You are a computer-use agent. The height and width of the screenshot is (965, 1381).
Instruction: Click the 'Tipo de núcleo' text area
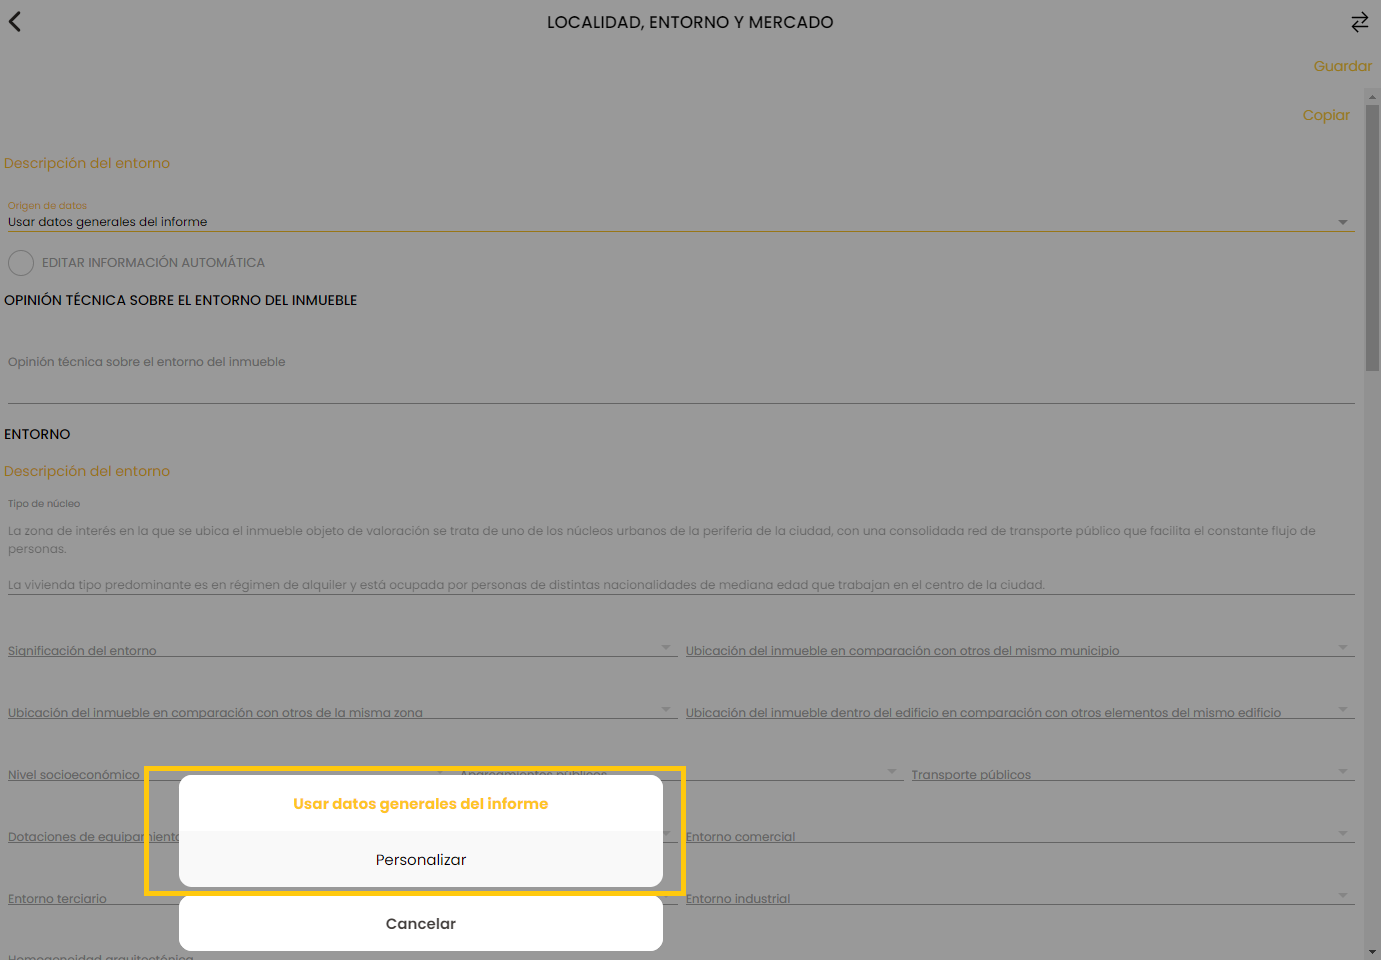(681, 557)
